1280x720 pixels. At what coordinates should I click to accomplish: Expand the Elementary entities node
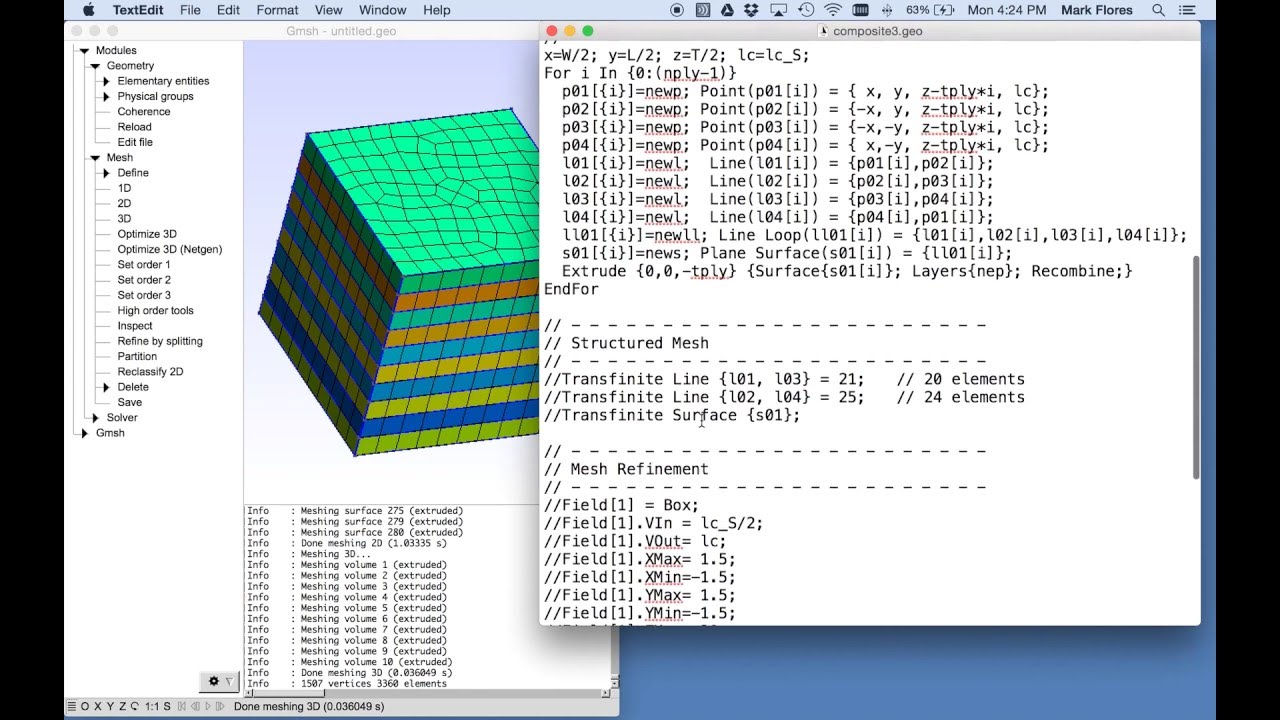(x=106, y=81)
